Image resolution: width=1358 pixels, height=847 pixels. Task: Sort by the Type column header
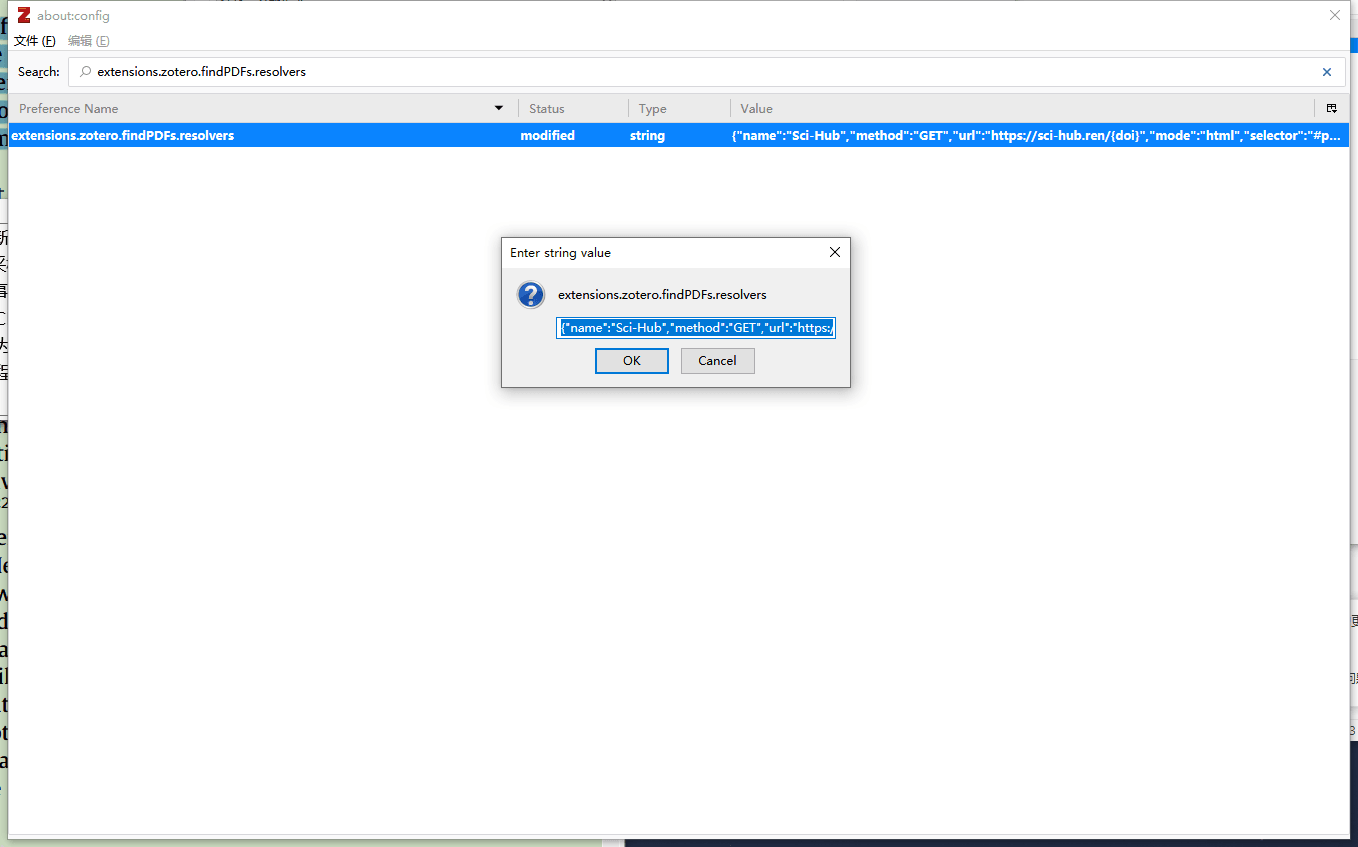pyautogui.click(x=678, y=108)
